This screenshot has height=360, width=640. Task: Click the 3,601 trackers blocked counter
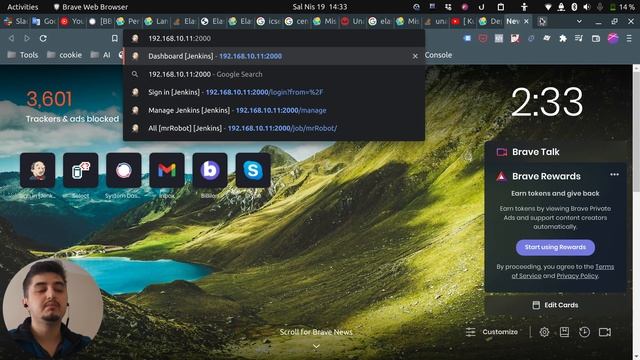click(x=49, y=99)
